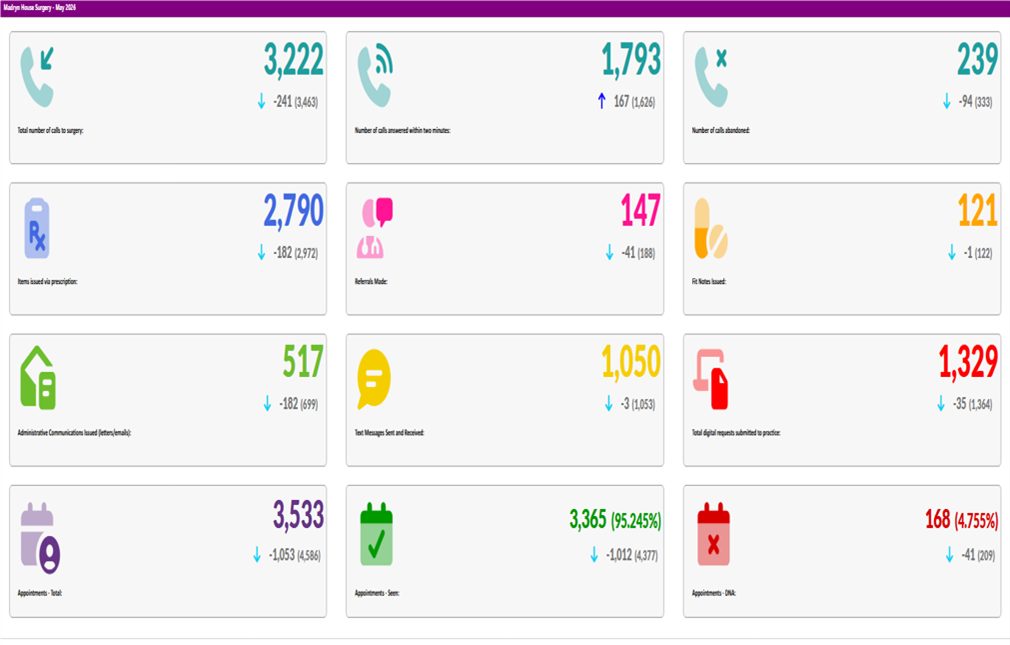Select the 3,365 appointments seen value
This screenshot has width=1010, height=645.
588,519
